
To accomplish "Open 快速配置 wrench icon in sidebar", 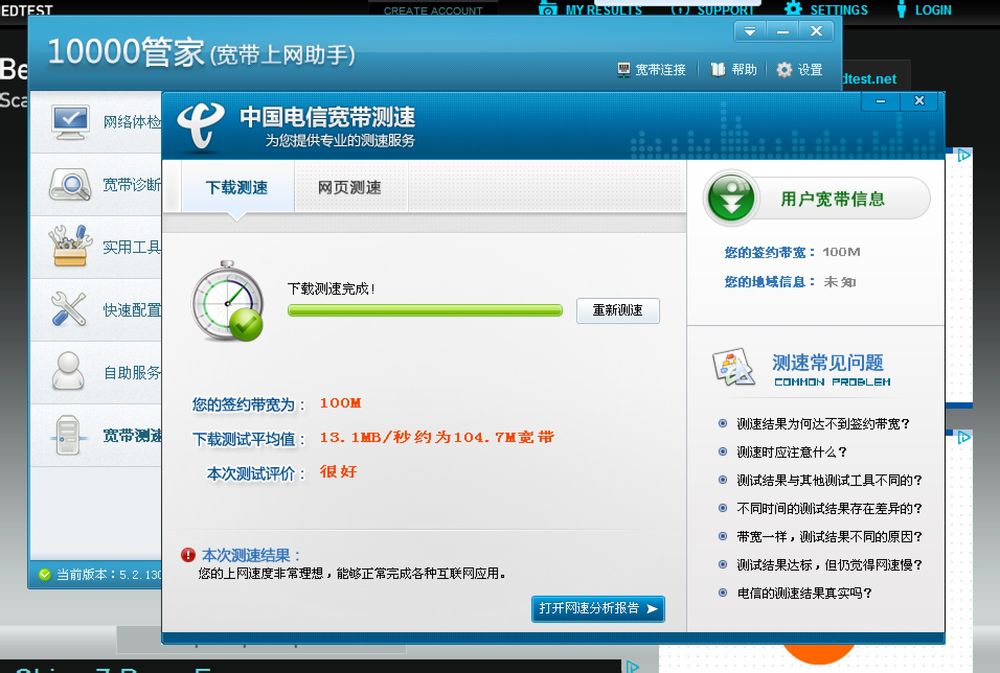I will (68, 309).
